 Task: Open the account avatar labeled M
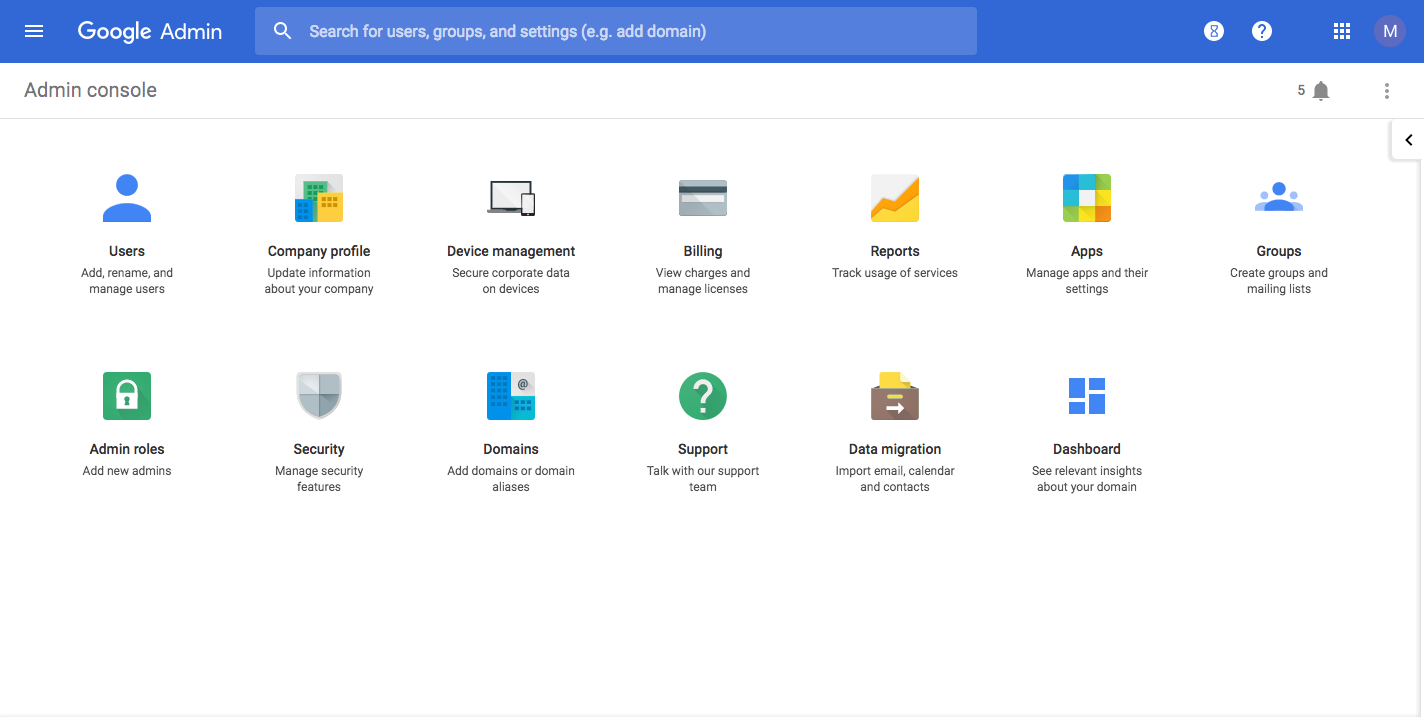(x=1390, y=31)
